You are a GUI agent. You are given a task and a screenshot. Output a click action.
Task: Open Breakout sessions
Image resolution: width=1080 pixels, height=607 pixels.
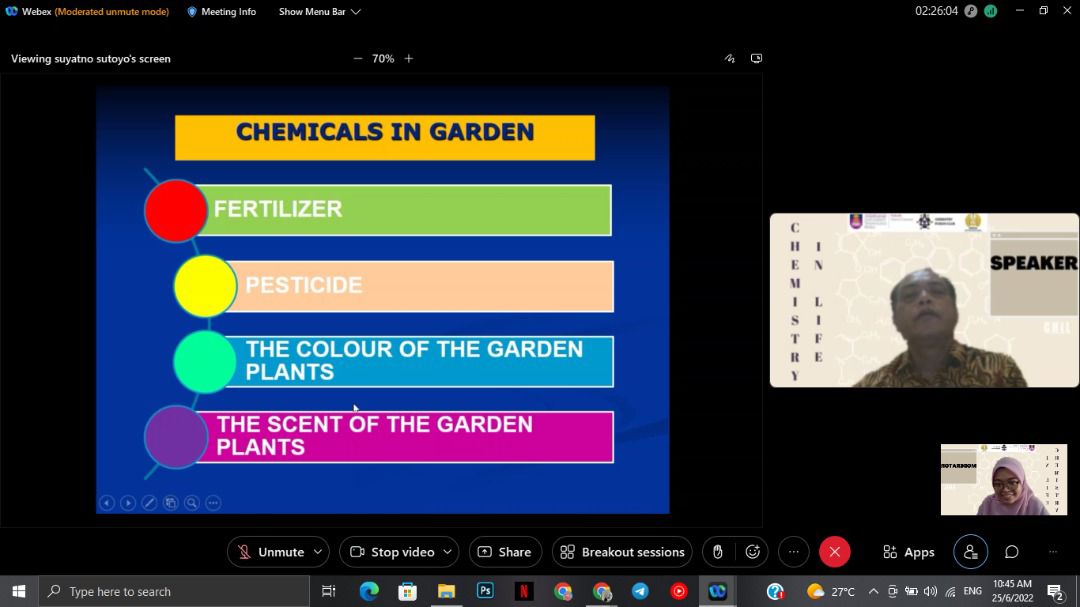(x=622, y=552)
